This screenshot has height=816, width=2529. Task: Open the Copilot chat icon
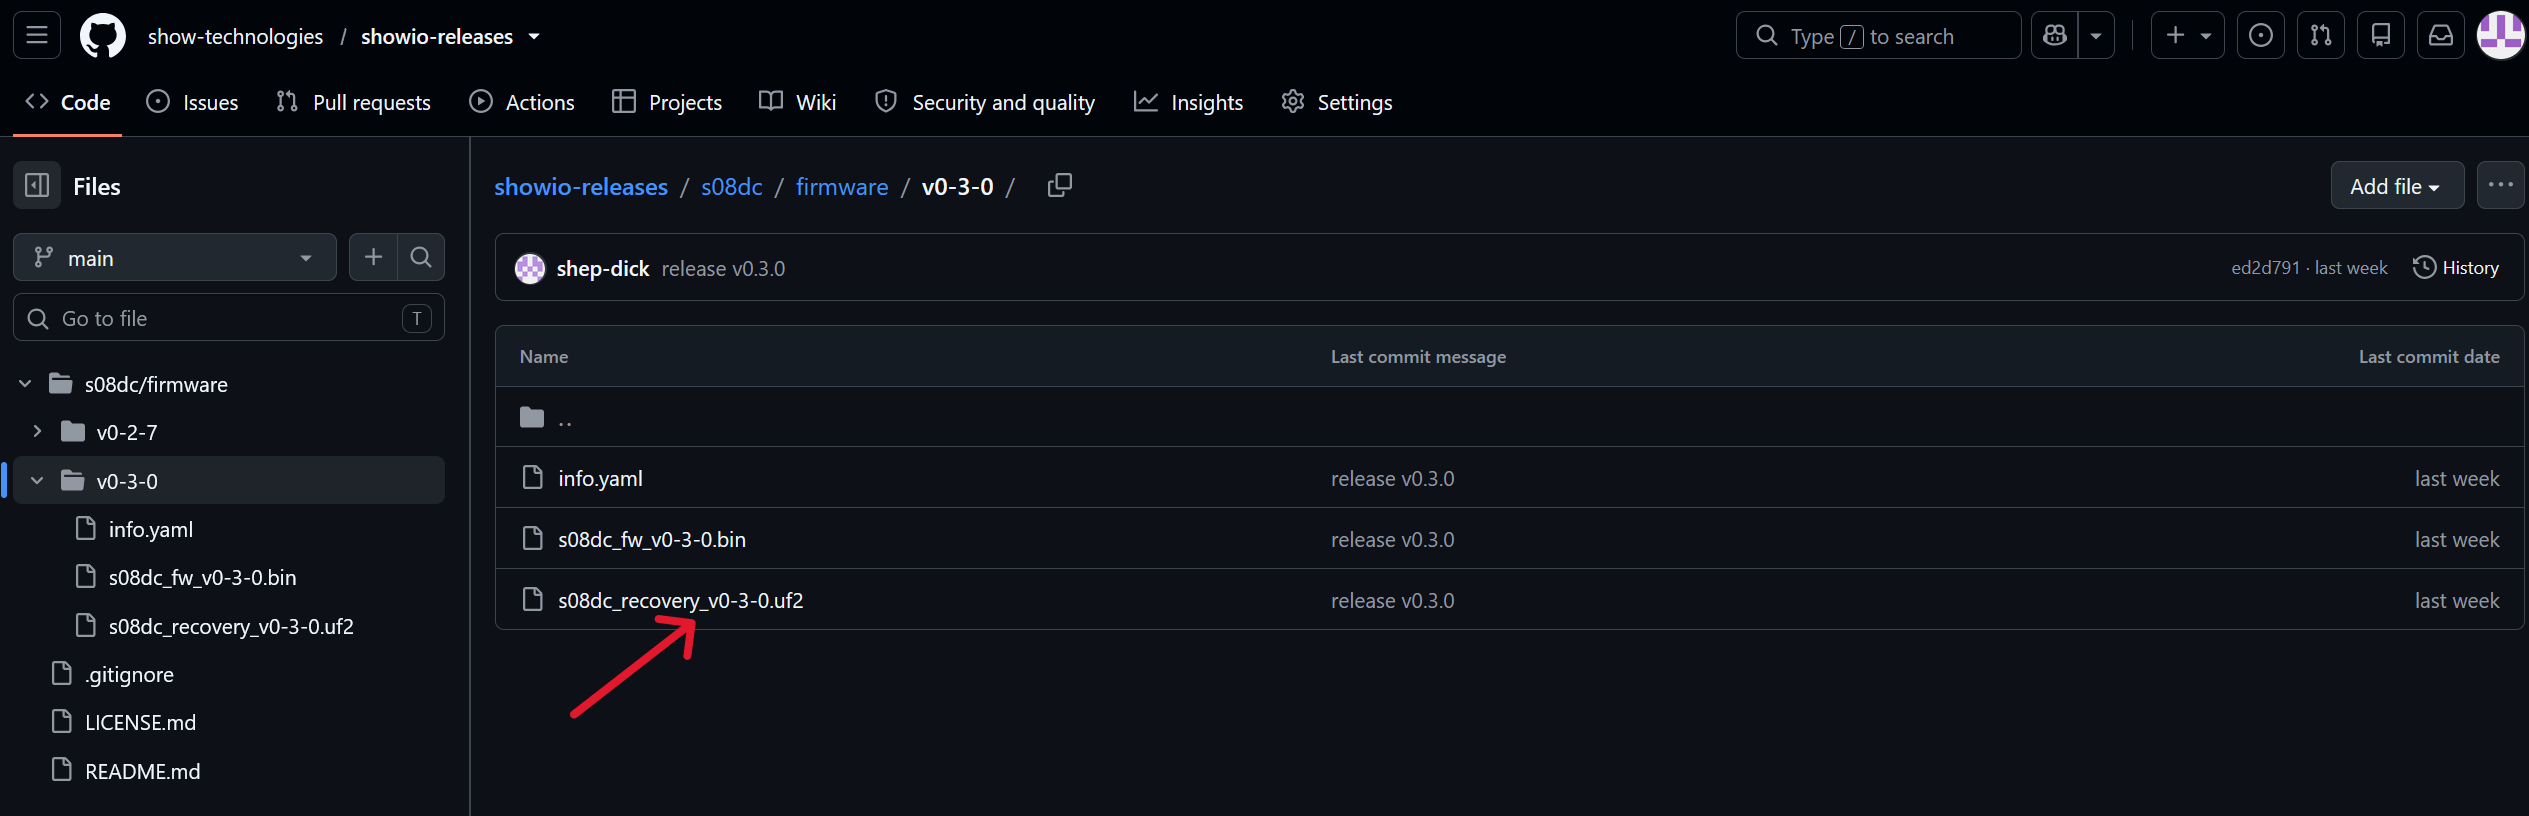(2055, 36)
